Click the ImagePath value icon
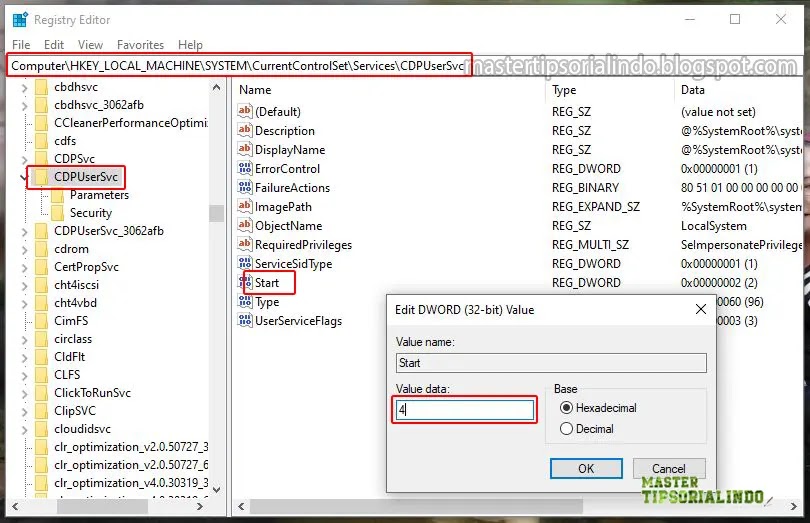Viewport: 810px width, 523px height. coord(244,207)
